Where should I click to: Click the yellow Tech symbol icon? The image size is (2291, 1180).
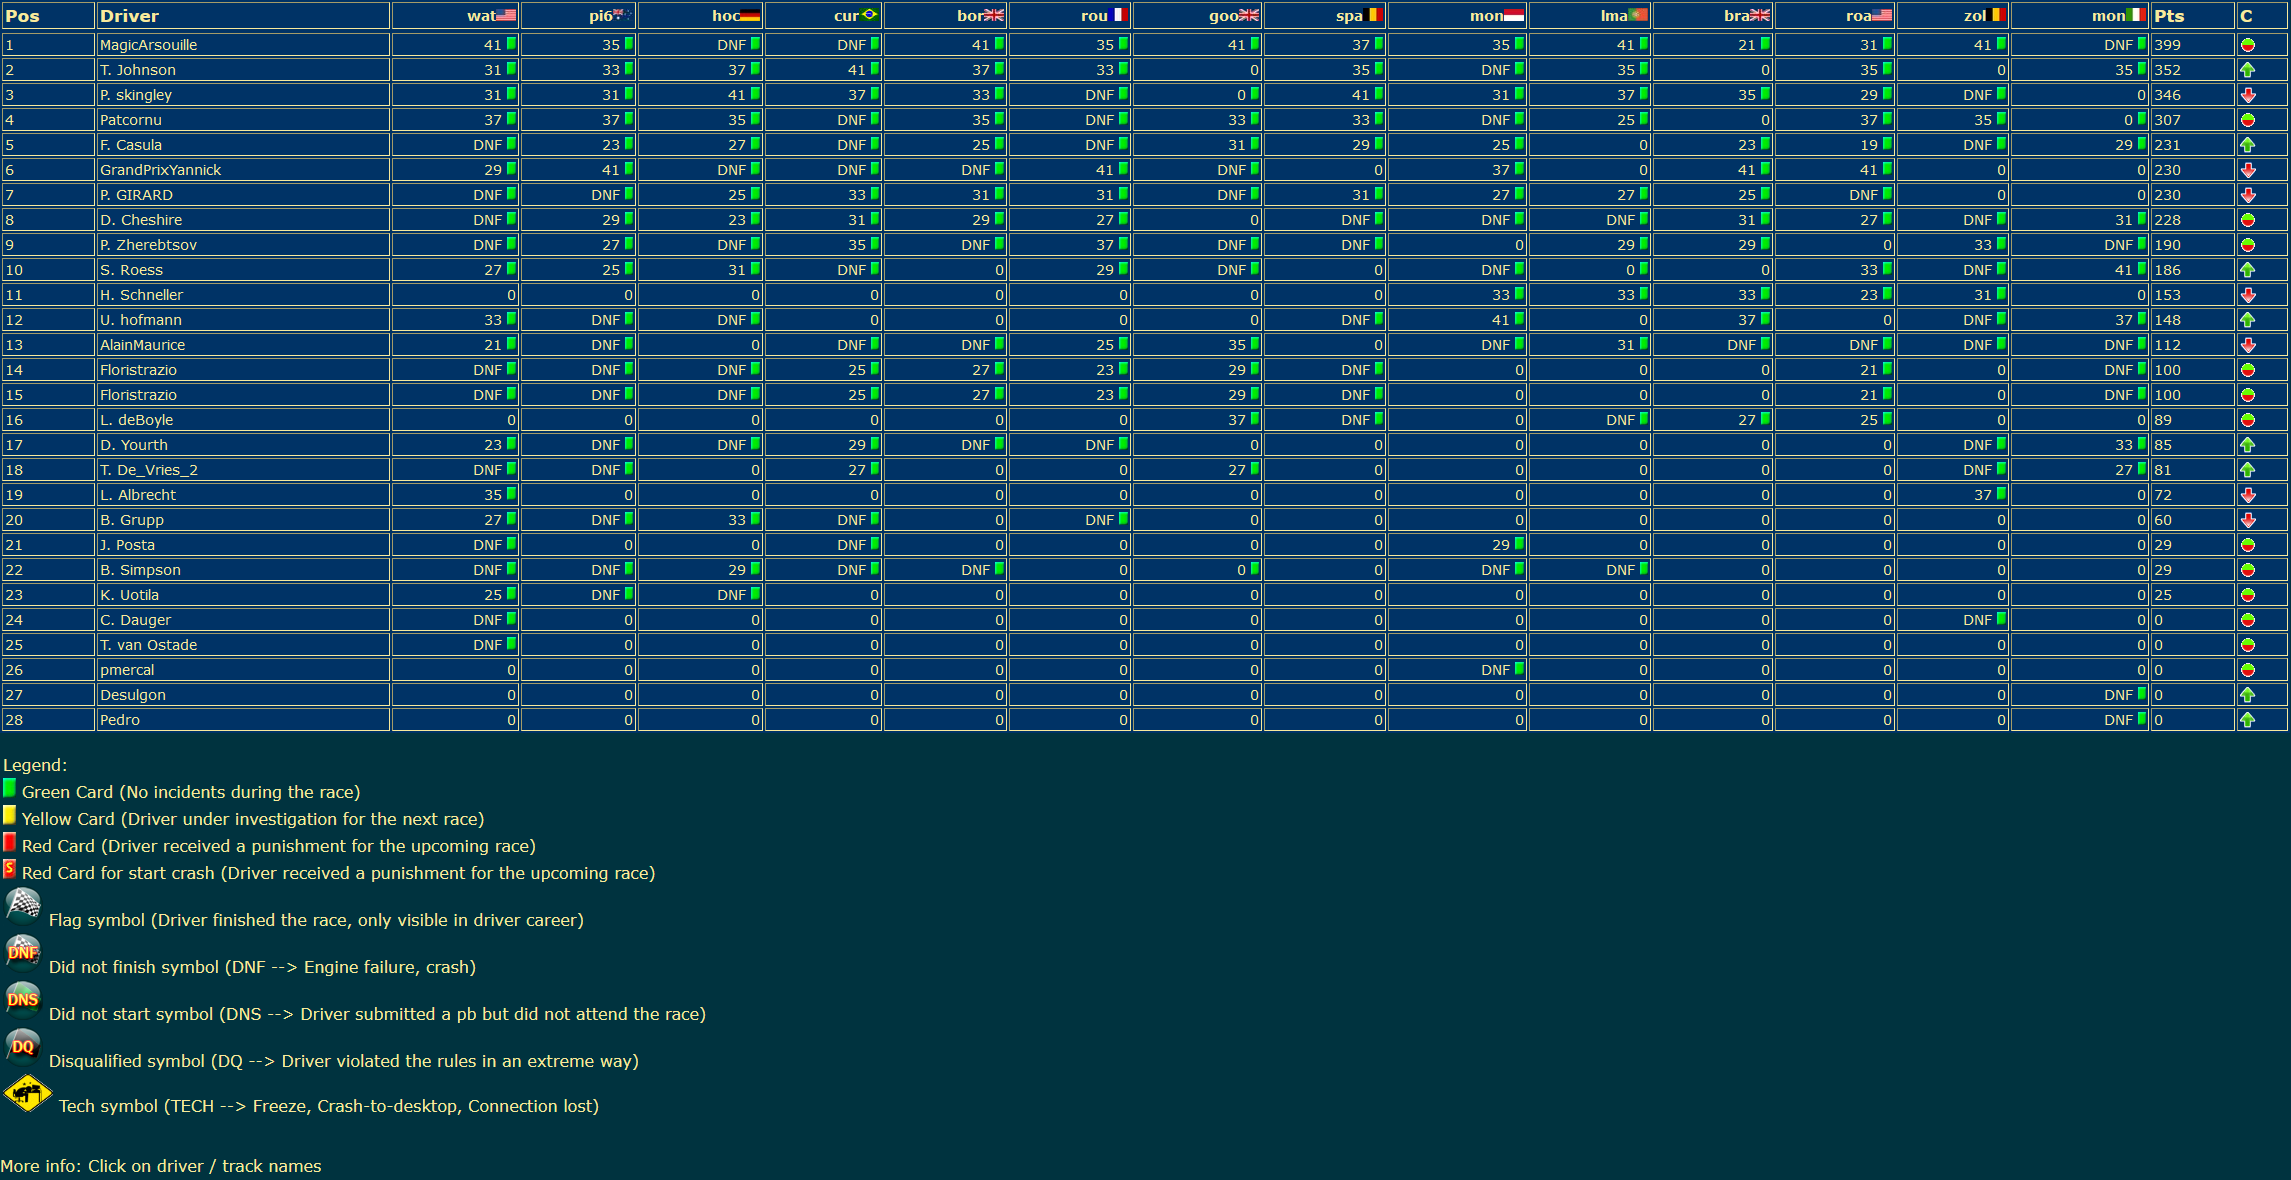point(27,1094)
